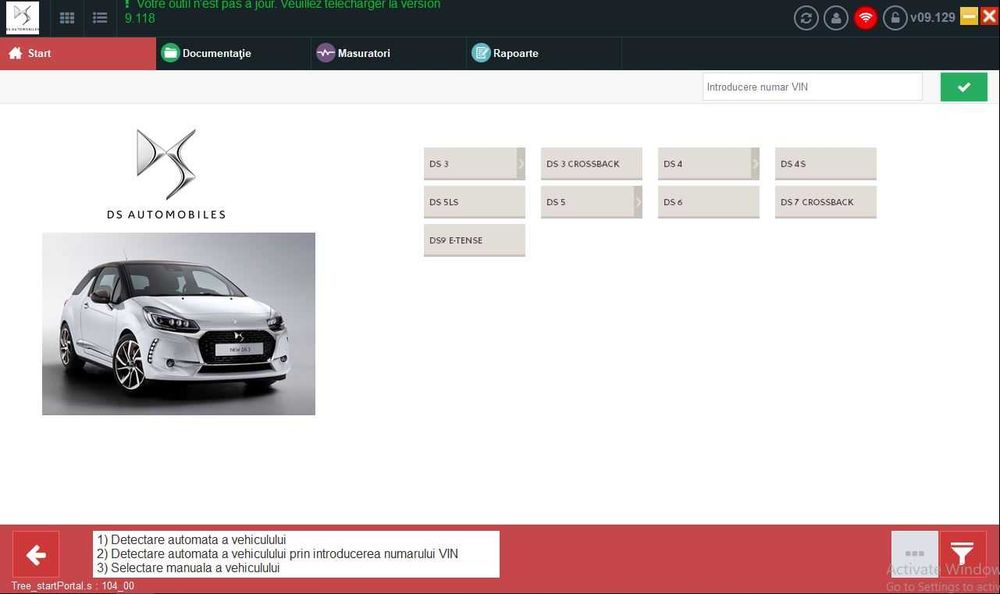
Task: Select the DS 3 CROSSBACK model
Action: click(591, 163)
